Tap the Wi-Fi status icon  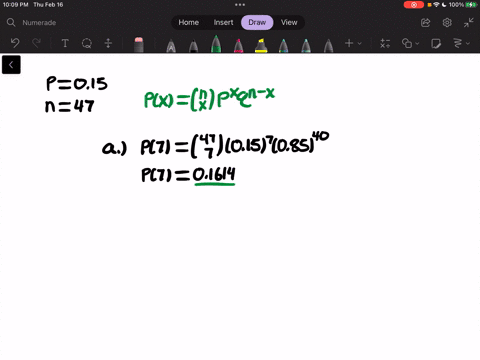436,5
